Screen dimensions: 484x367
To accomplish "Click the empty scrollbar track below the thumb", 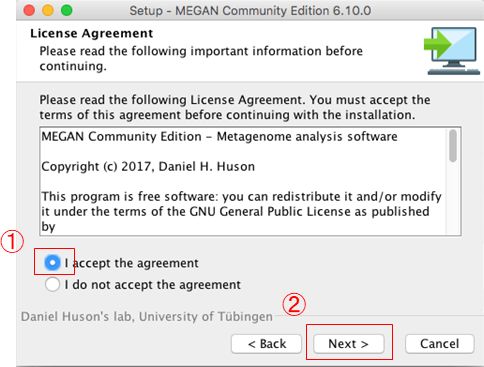I will point(453,198).
